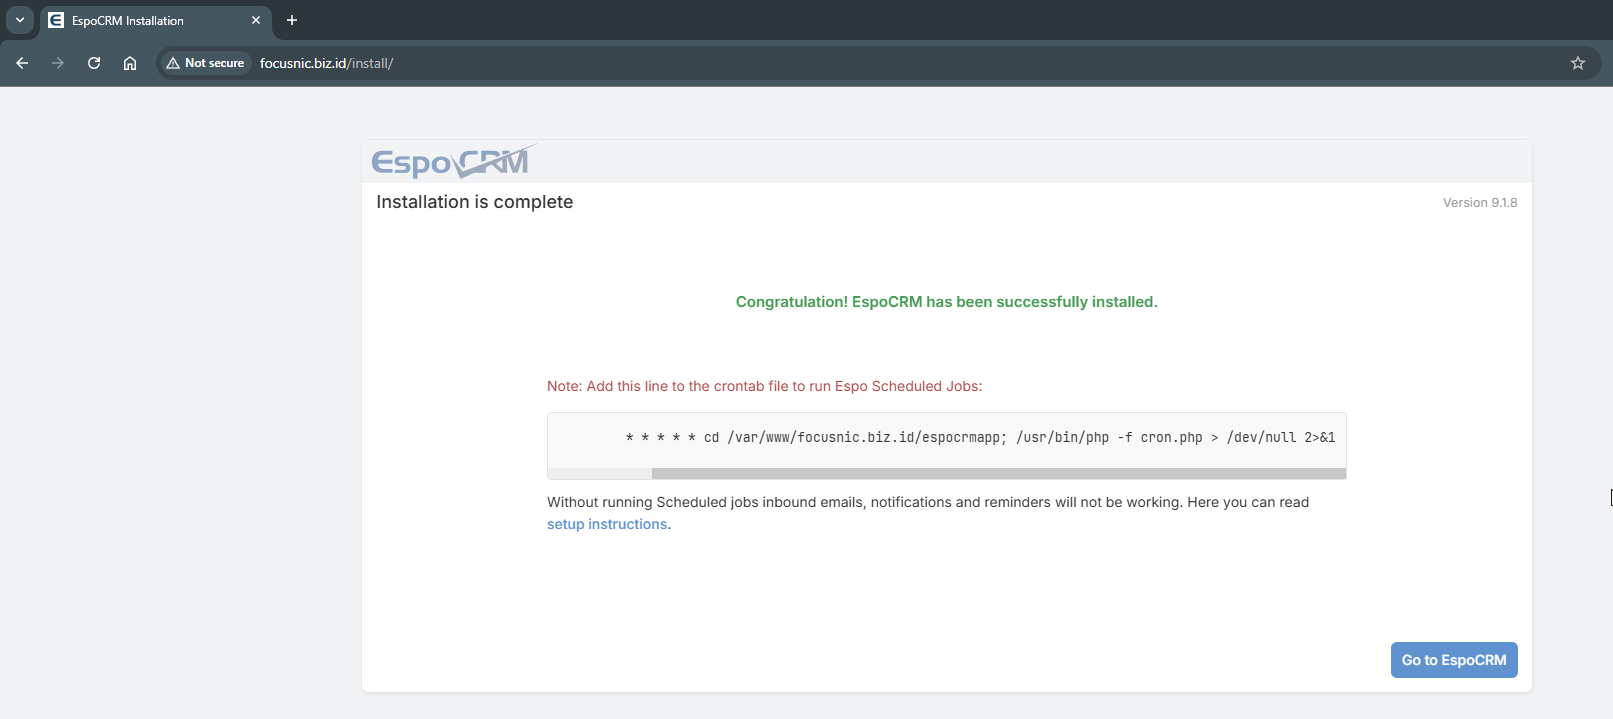Click the forward navigation arrow
The height and width of the screenshot is (719, 1613).
[58, 63]
